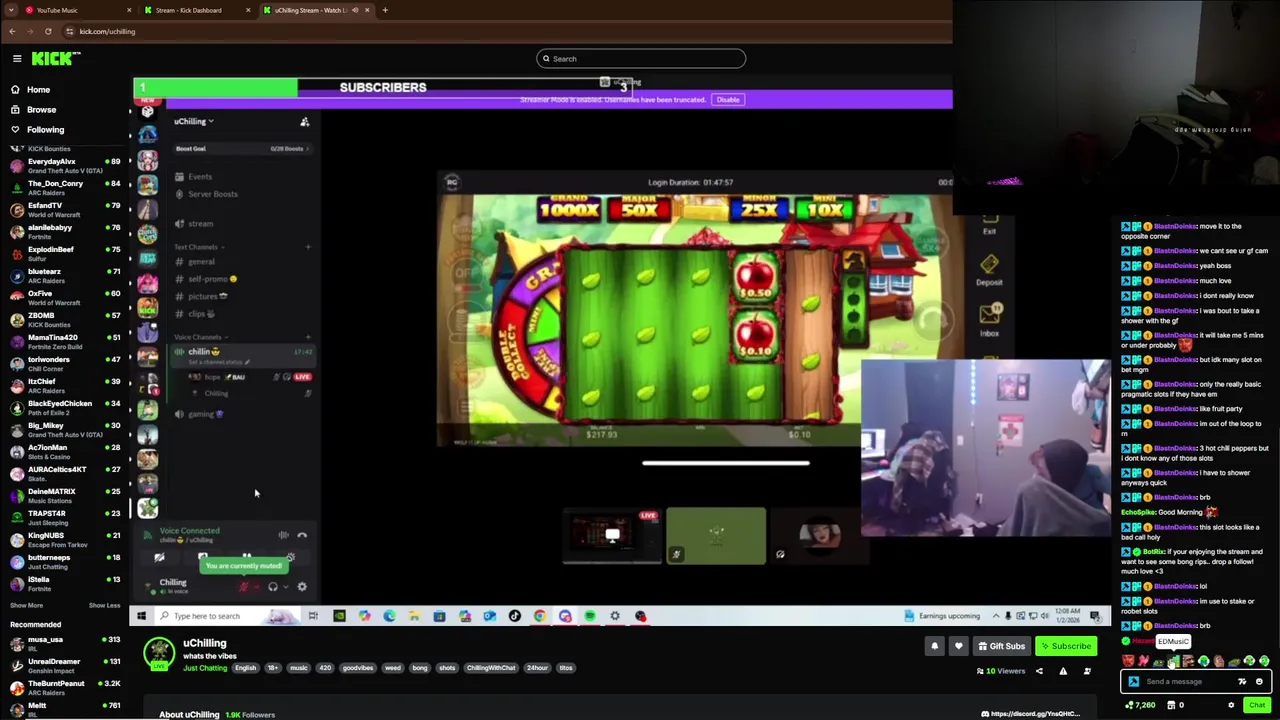Click Windows Start button in streamed desktop
Image resolution: width=1280 pixels, height=720 pixels.
coord(142,616)
